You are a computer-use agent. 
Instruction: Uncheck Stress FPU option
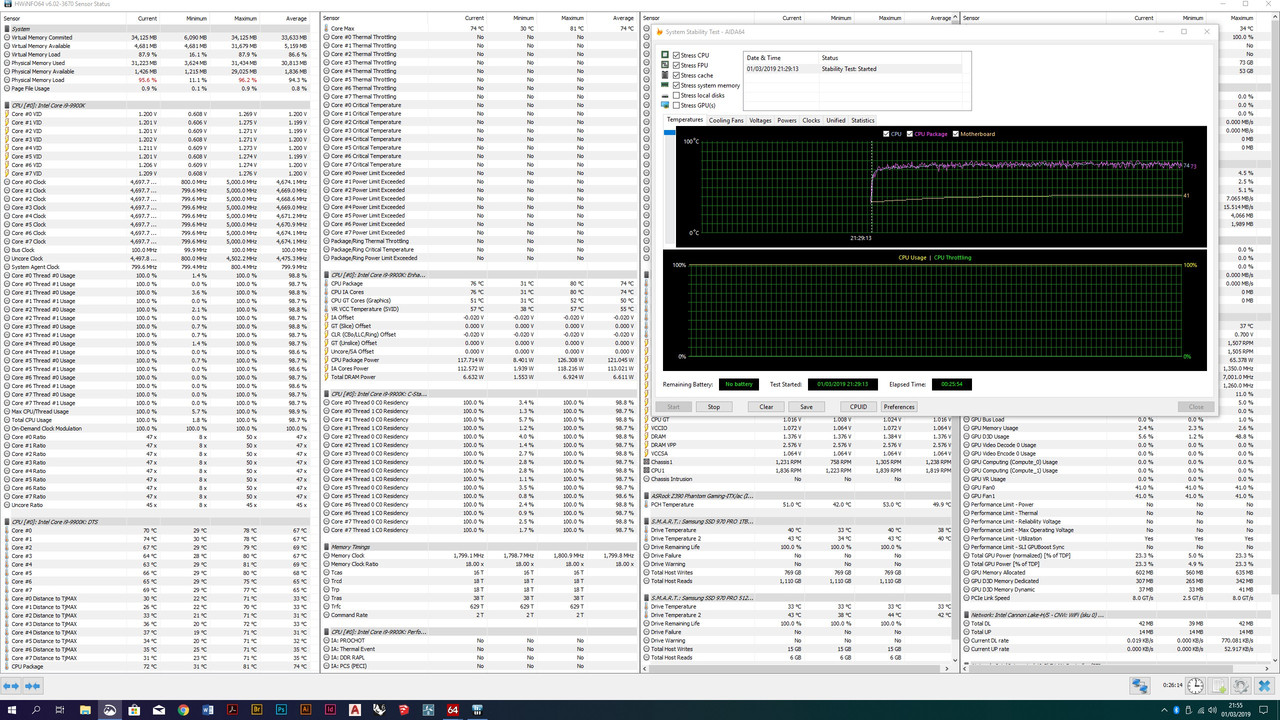[677, 66]
